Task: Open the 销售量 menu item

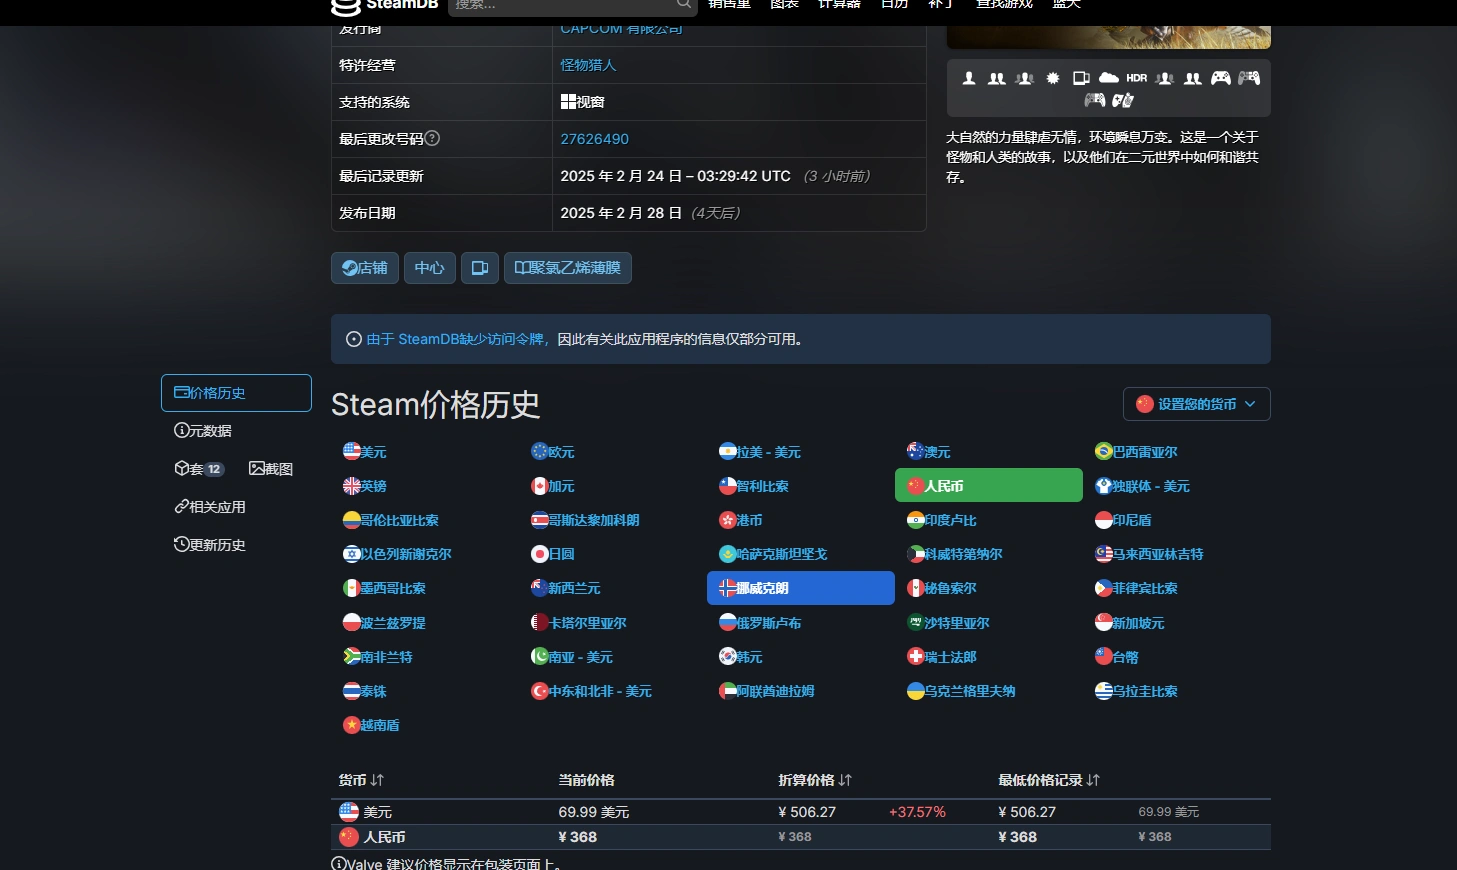Action: (729, 5)
